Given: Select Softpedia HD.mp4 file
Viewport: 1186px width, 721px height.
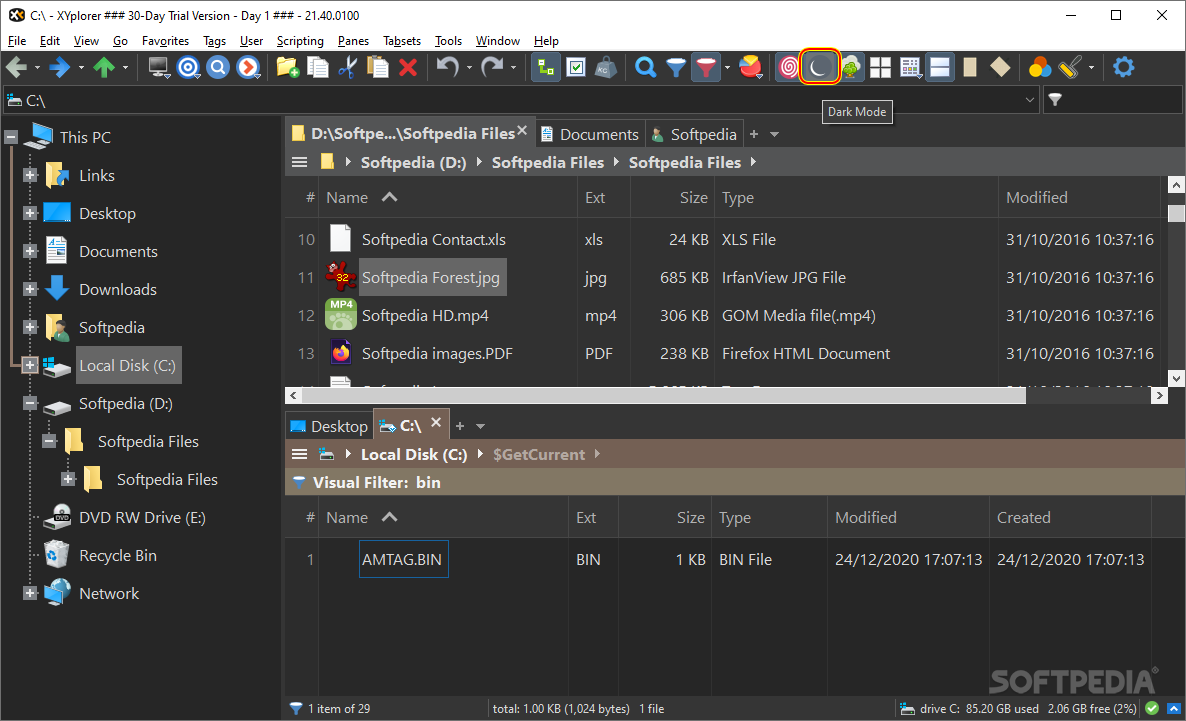Looking at the screenshot, I should [x=425, y=315].
